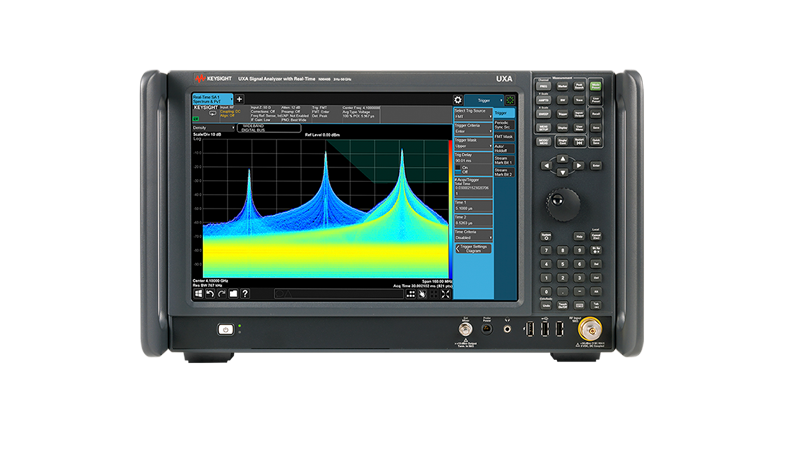Viewport: 800px width, 450px height.
Task: Toggle Trig Delay On/Off switch
Action: point(459,169)
